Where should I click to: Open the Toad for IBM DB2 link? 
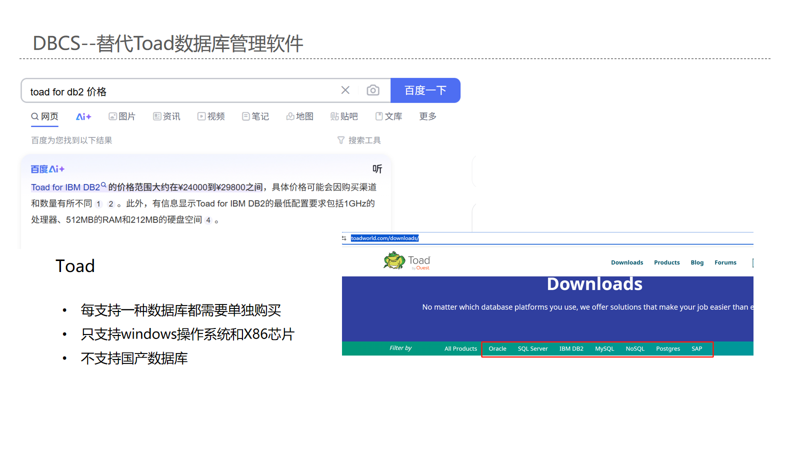click(x=68, y=187)
